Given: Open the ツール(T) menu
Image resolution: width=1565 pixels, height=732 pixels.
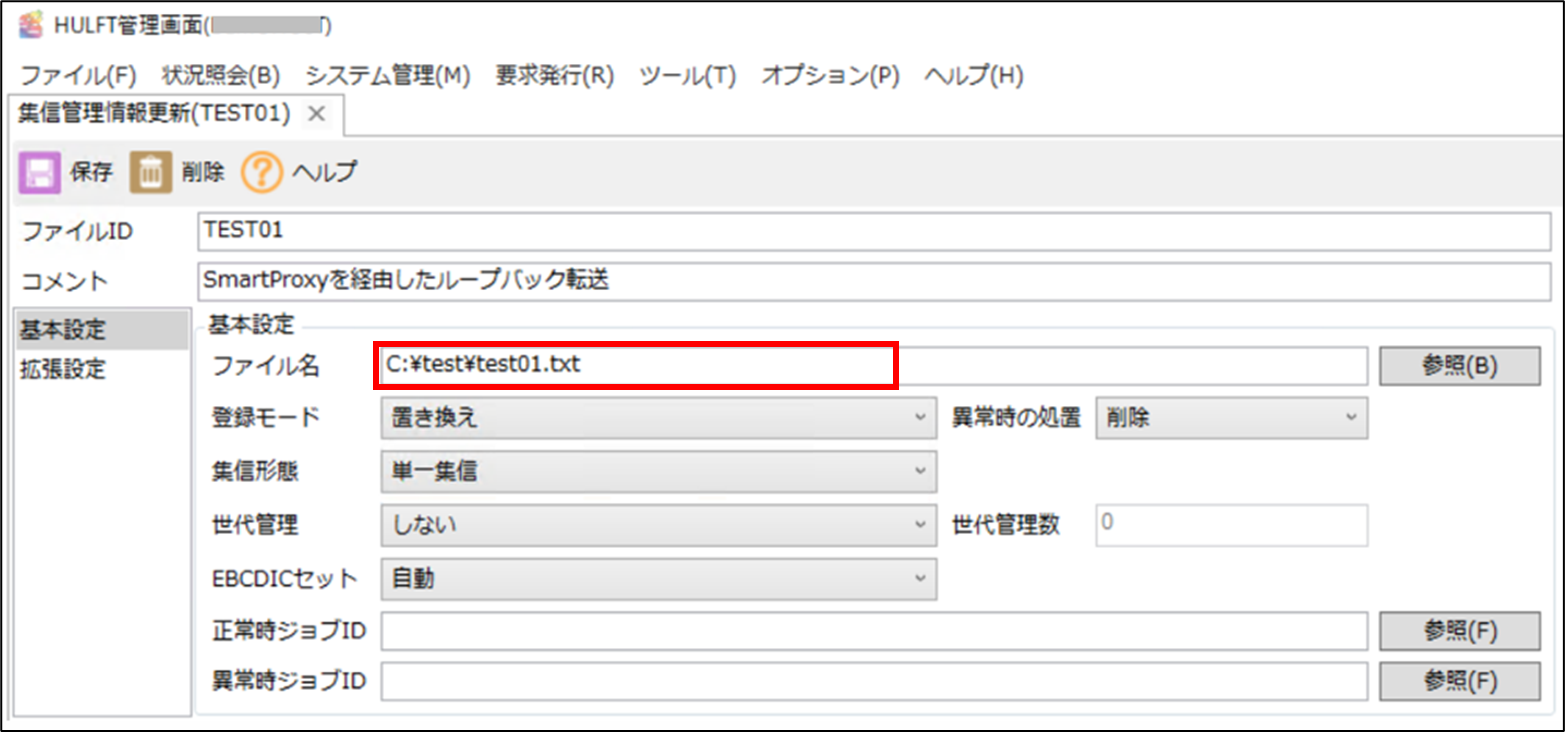Looking at the screenshot, I should coord(690,75).
